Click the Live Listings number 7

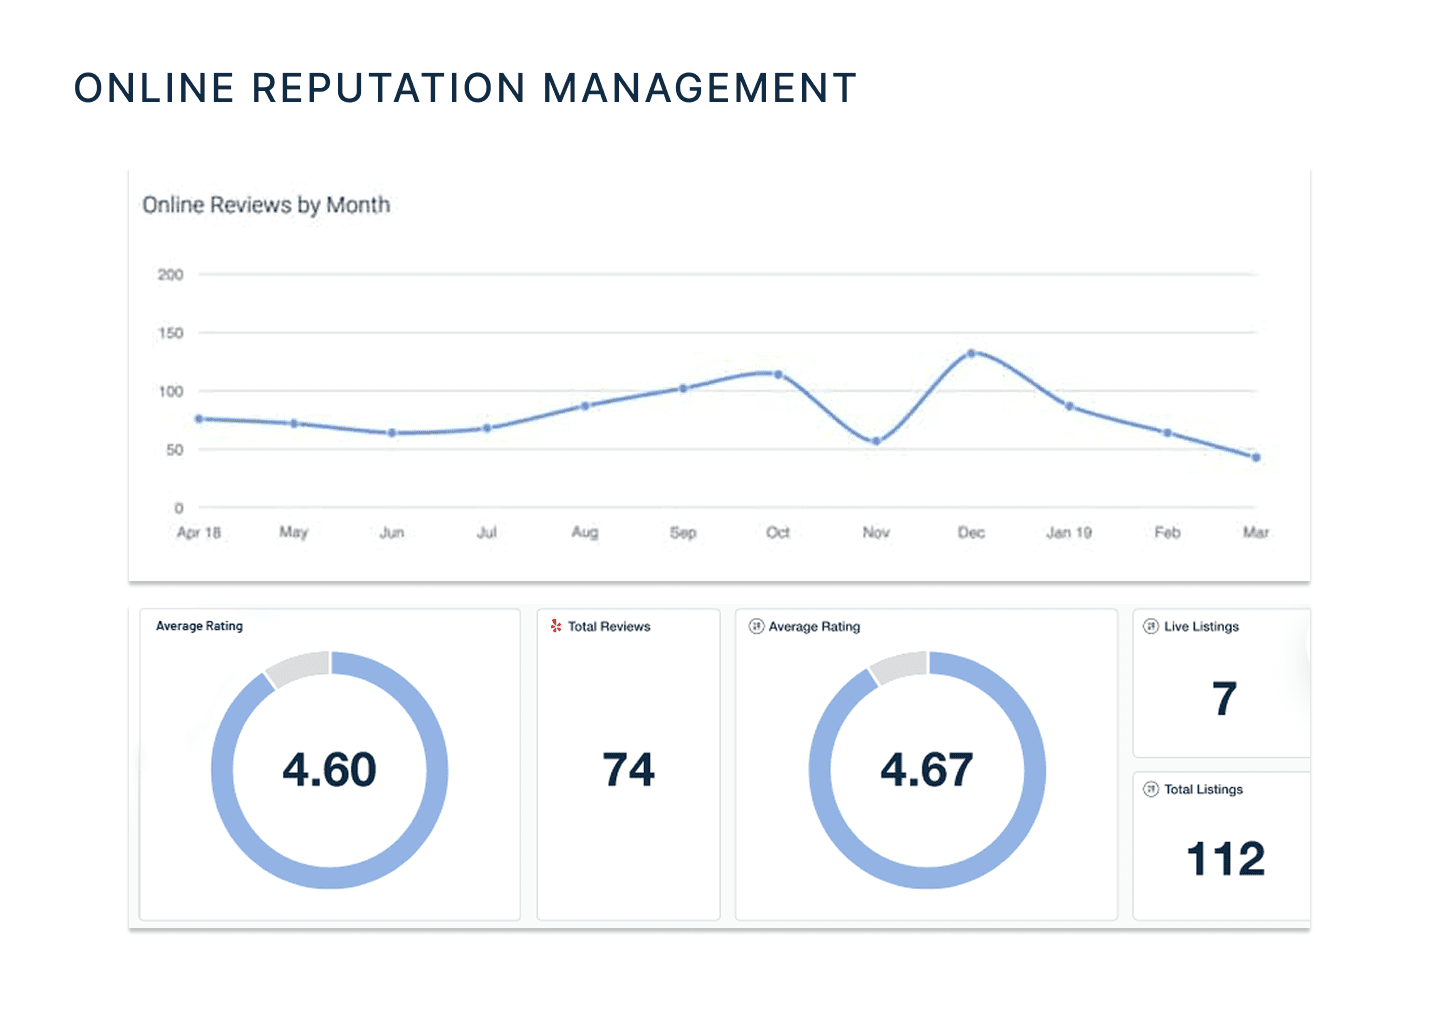tap(1224, 698)
